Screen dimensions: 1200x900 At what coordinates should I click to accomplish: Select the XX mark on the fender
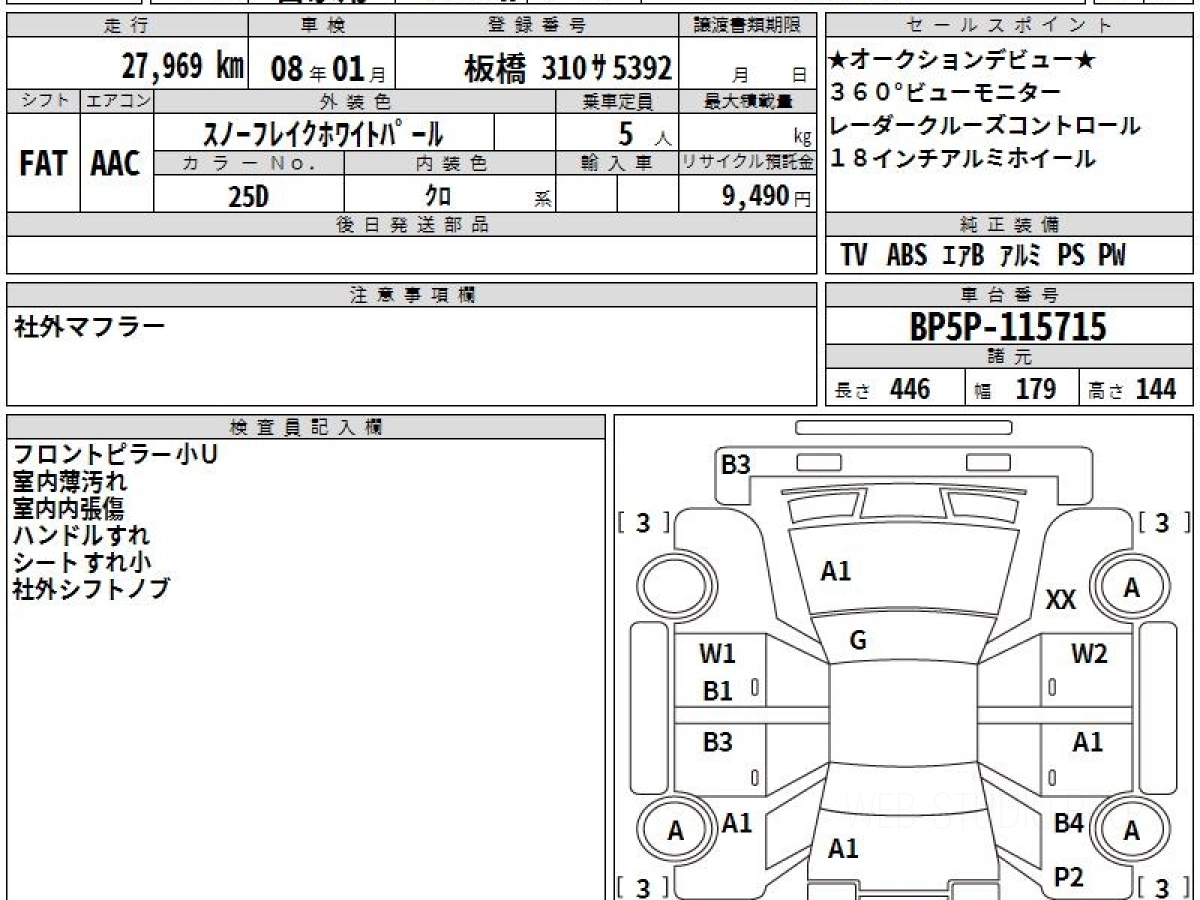click(1060, 600)
